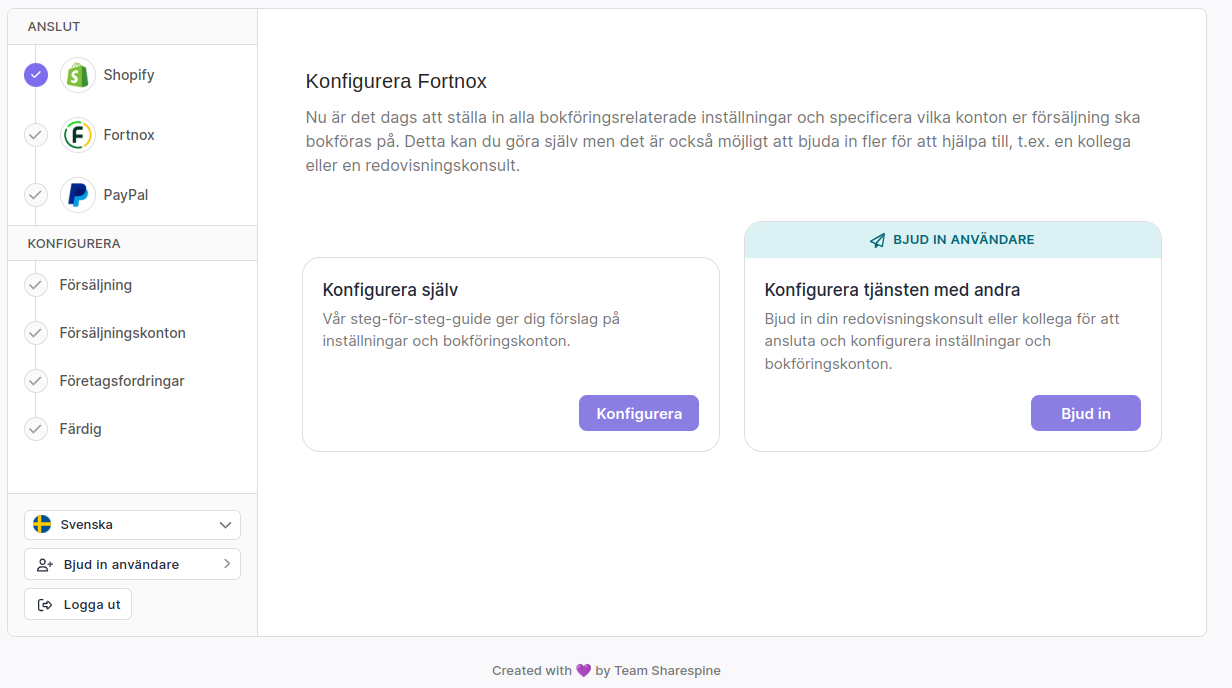1232x688 pixels.
Task: Click the purple heart in footer
Action: [584, 671]
